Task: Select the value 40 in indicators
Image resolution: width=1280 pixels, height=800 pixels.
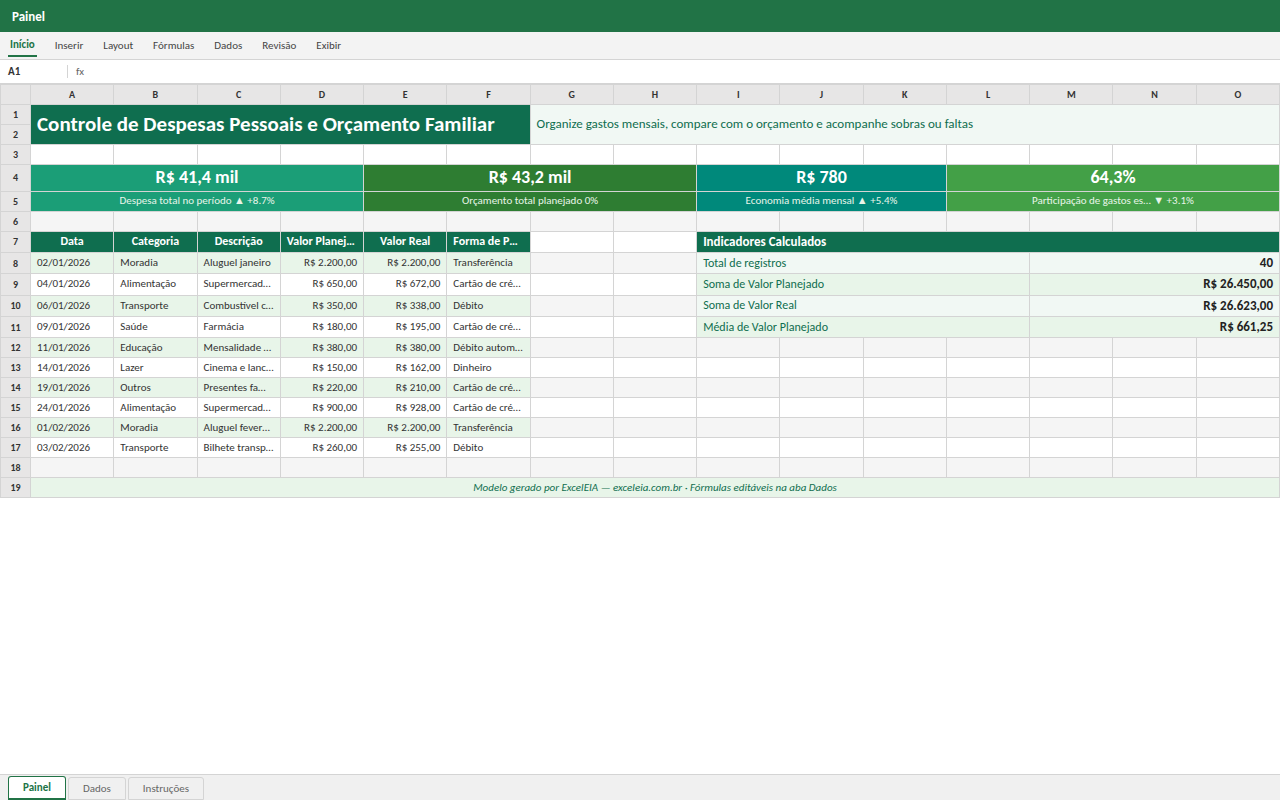Action: (1155, 263)
